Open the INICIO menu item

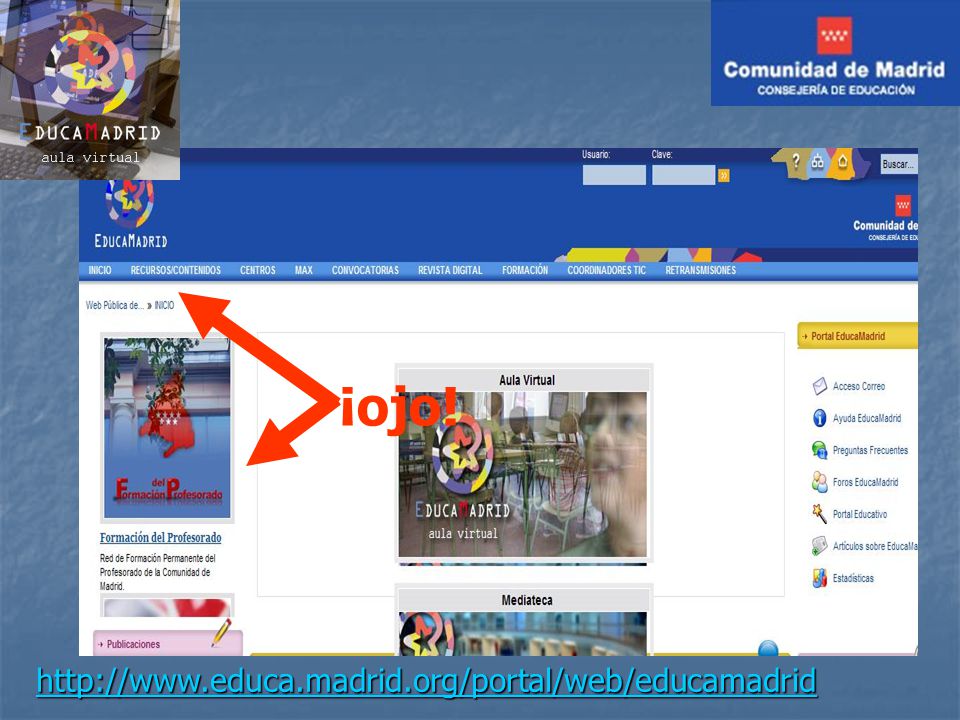100,270
